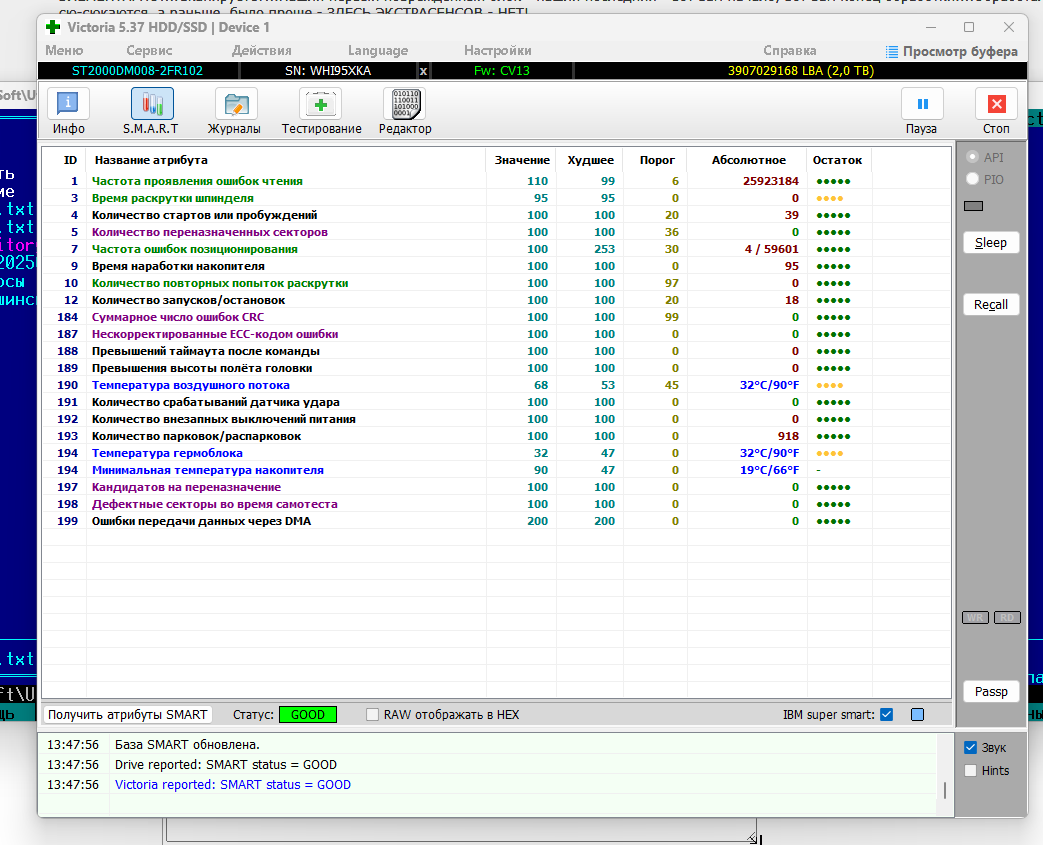Enable the Hints checkbox
Screen dimensions: 1043x845
(x=970, y=771)
